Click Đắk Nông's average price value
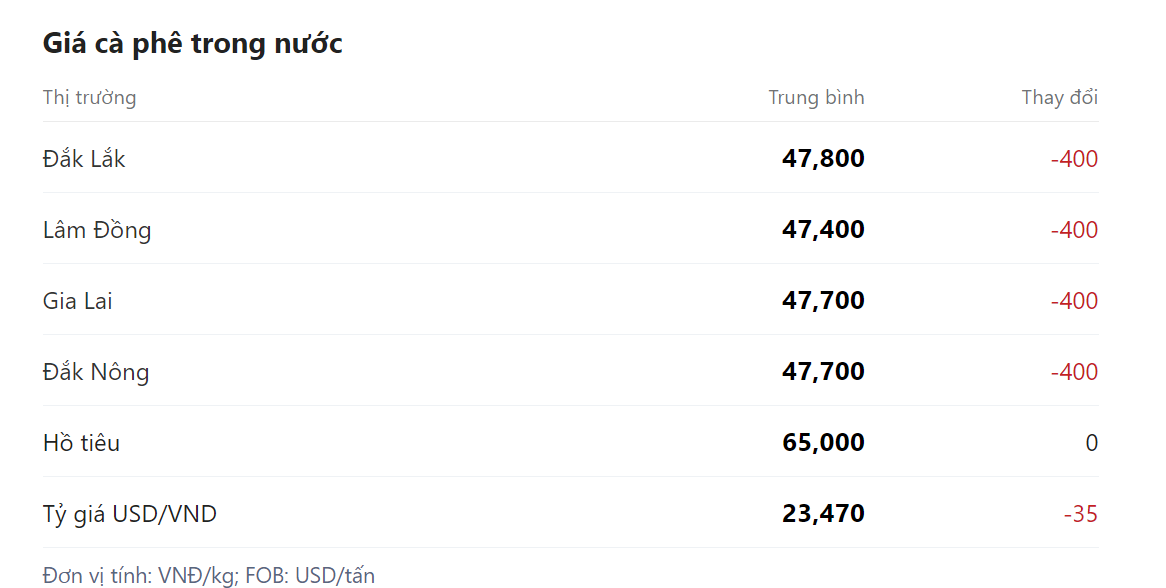Screen dimensions: 1166x588 823,372
